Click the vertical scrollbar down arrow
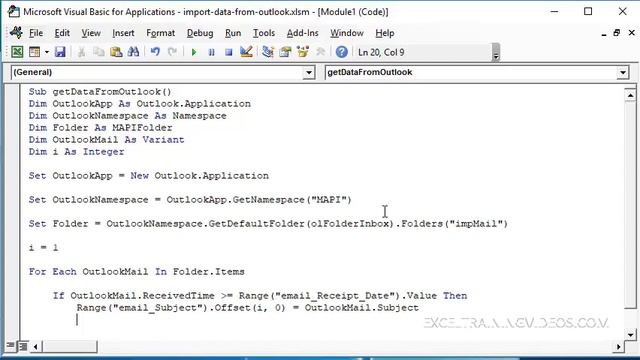Viewport: 640px width, 360px height. pos(631,335)
